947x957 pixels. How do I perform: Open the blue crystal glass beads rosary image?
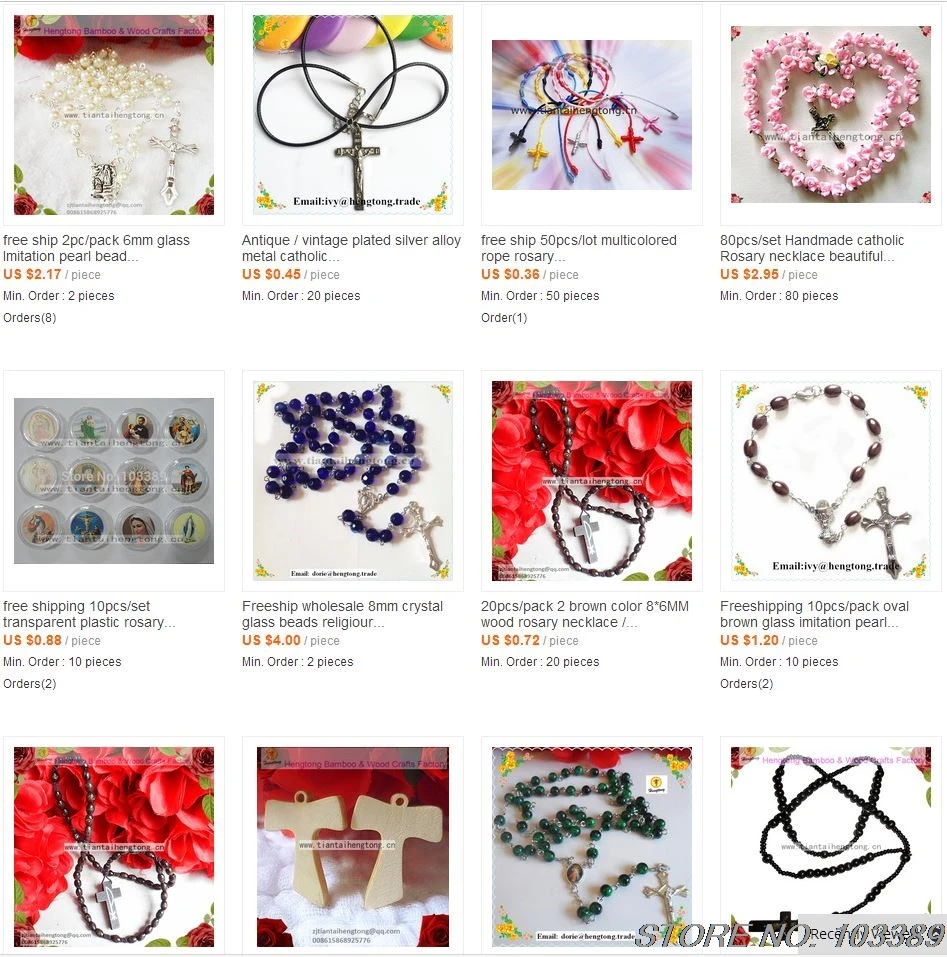[353, 481]
